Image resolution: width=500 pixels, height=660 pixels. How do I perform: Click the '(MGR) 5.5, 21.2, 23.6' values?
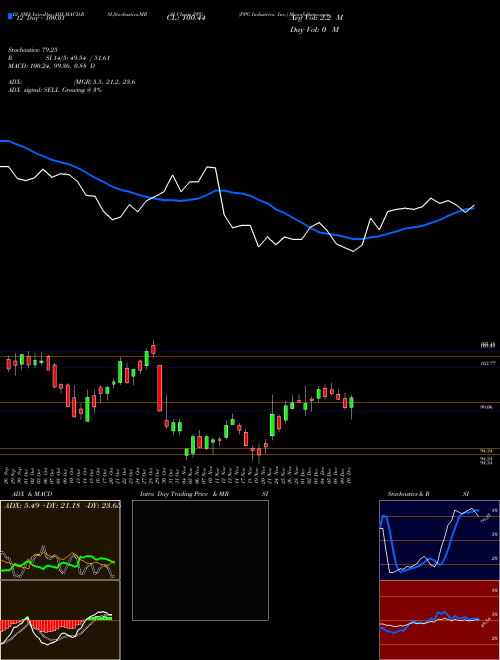point(104,82)
